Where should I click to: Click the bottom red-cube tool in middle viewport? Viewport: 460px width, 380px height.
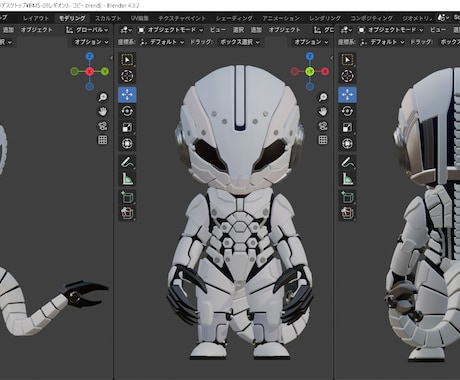click(127, 213)
